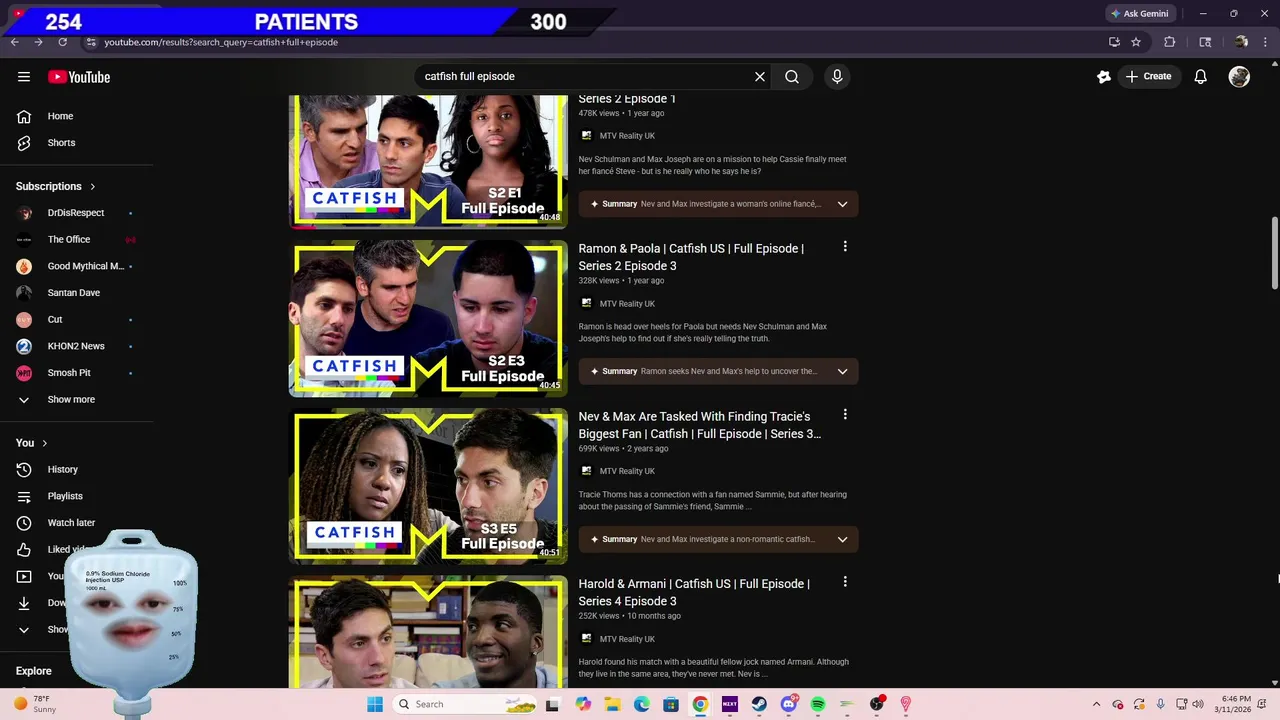Open MTV Reality UK channel under Ramon & Paola
The image size is (1280, 720).
click(627, 304)
